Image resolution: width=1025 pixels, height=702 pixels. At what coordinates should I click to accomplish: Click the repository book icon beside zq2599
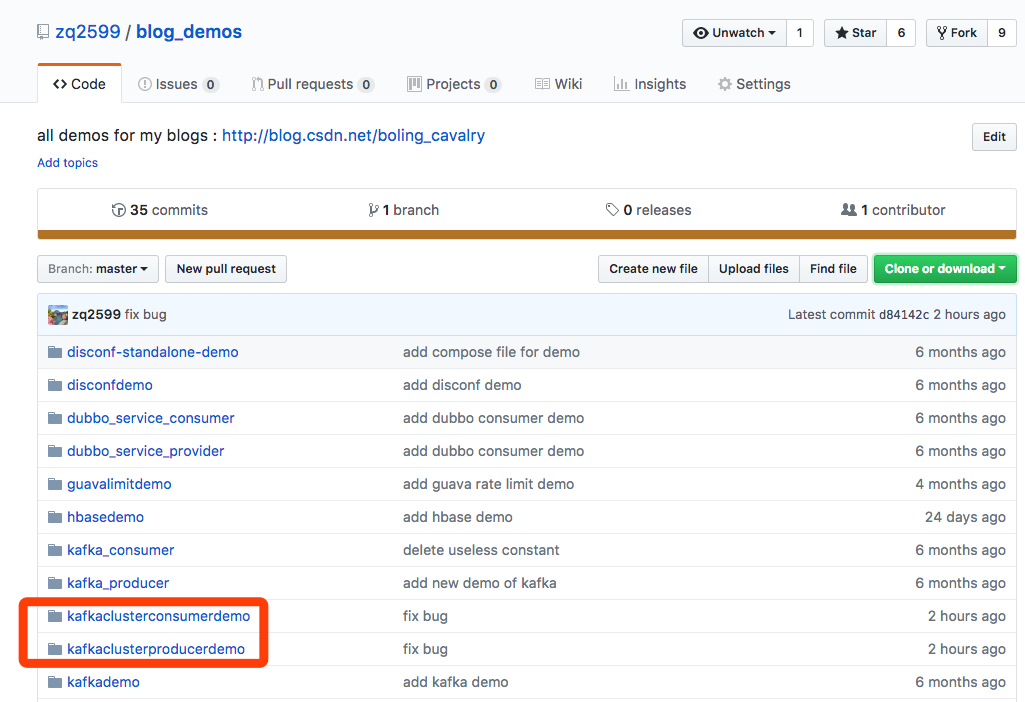click(42, 32)
